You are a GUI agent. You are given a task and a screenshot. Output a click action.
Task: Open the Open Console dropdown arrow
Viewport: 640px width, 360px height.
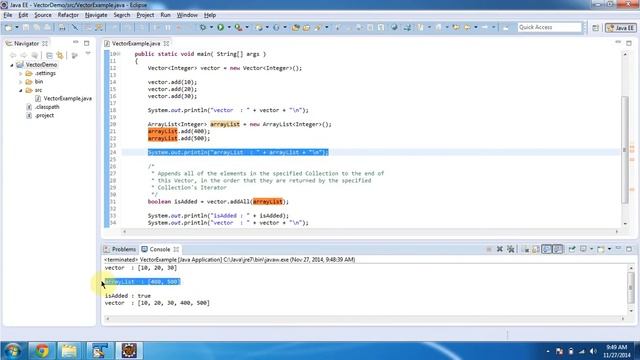coord(609,249)
